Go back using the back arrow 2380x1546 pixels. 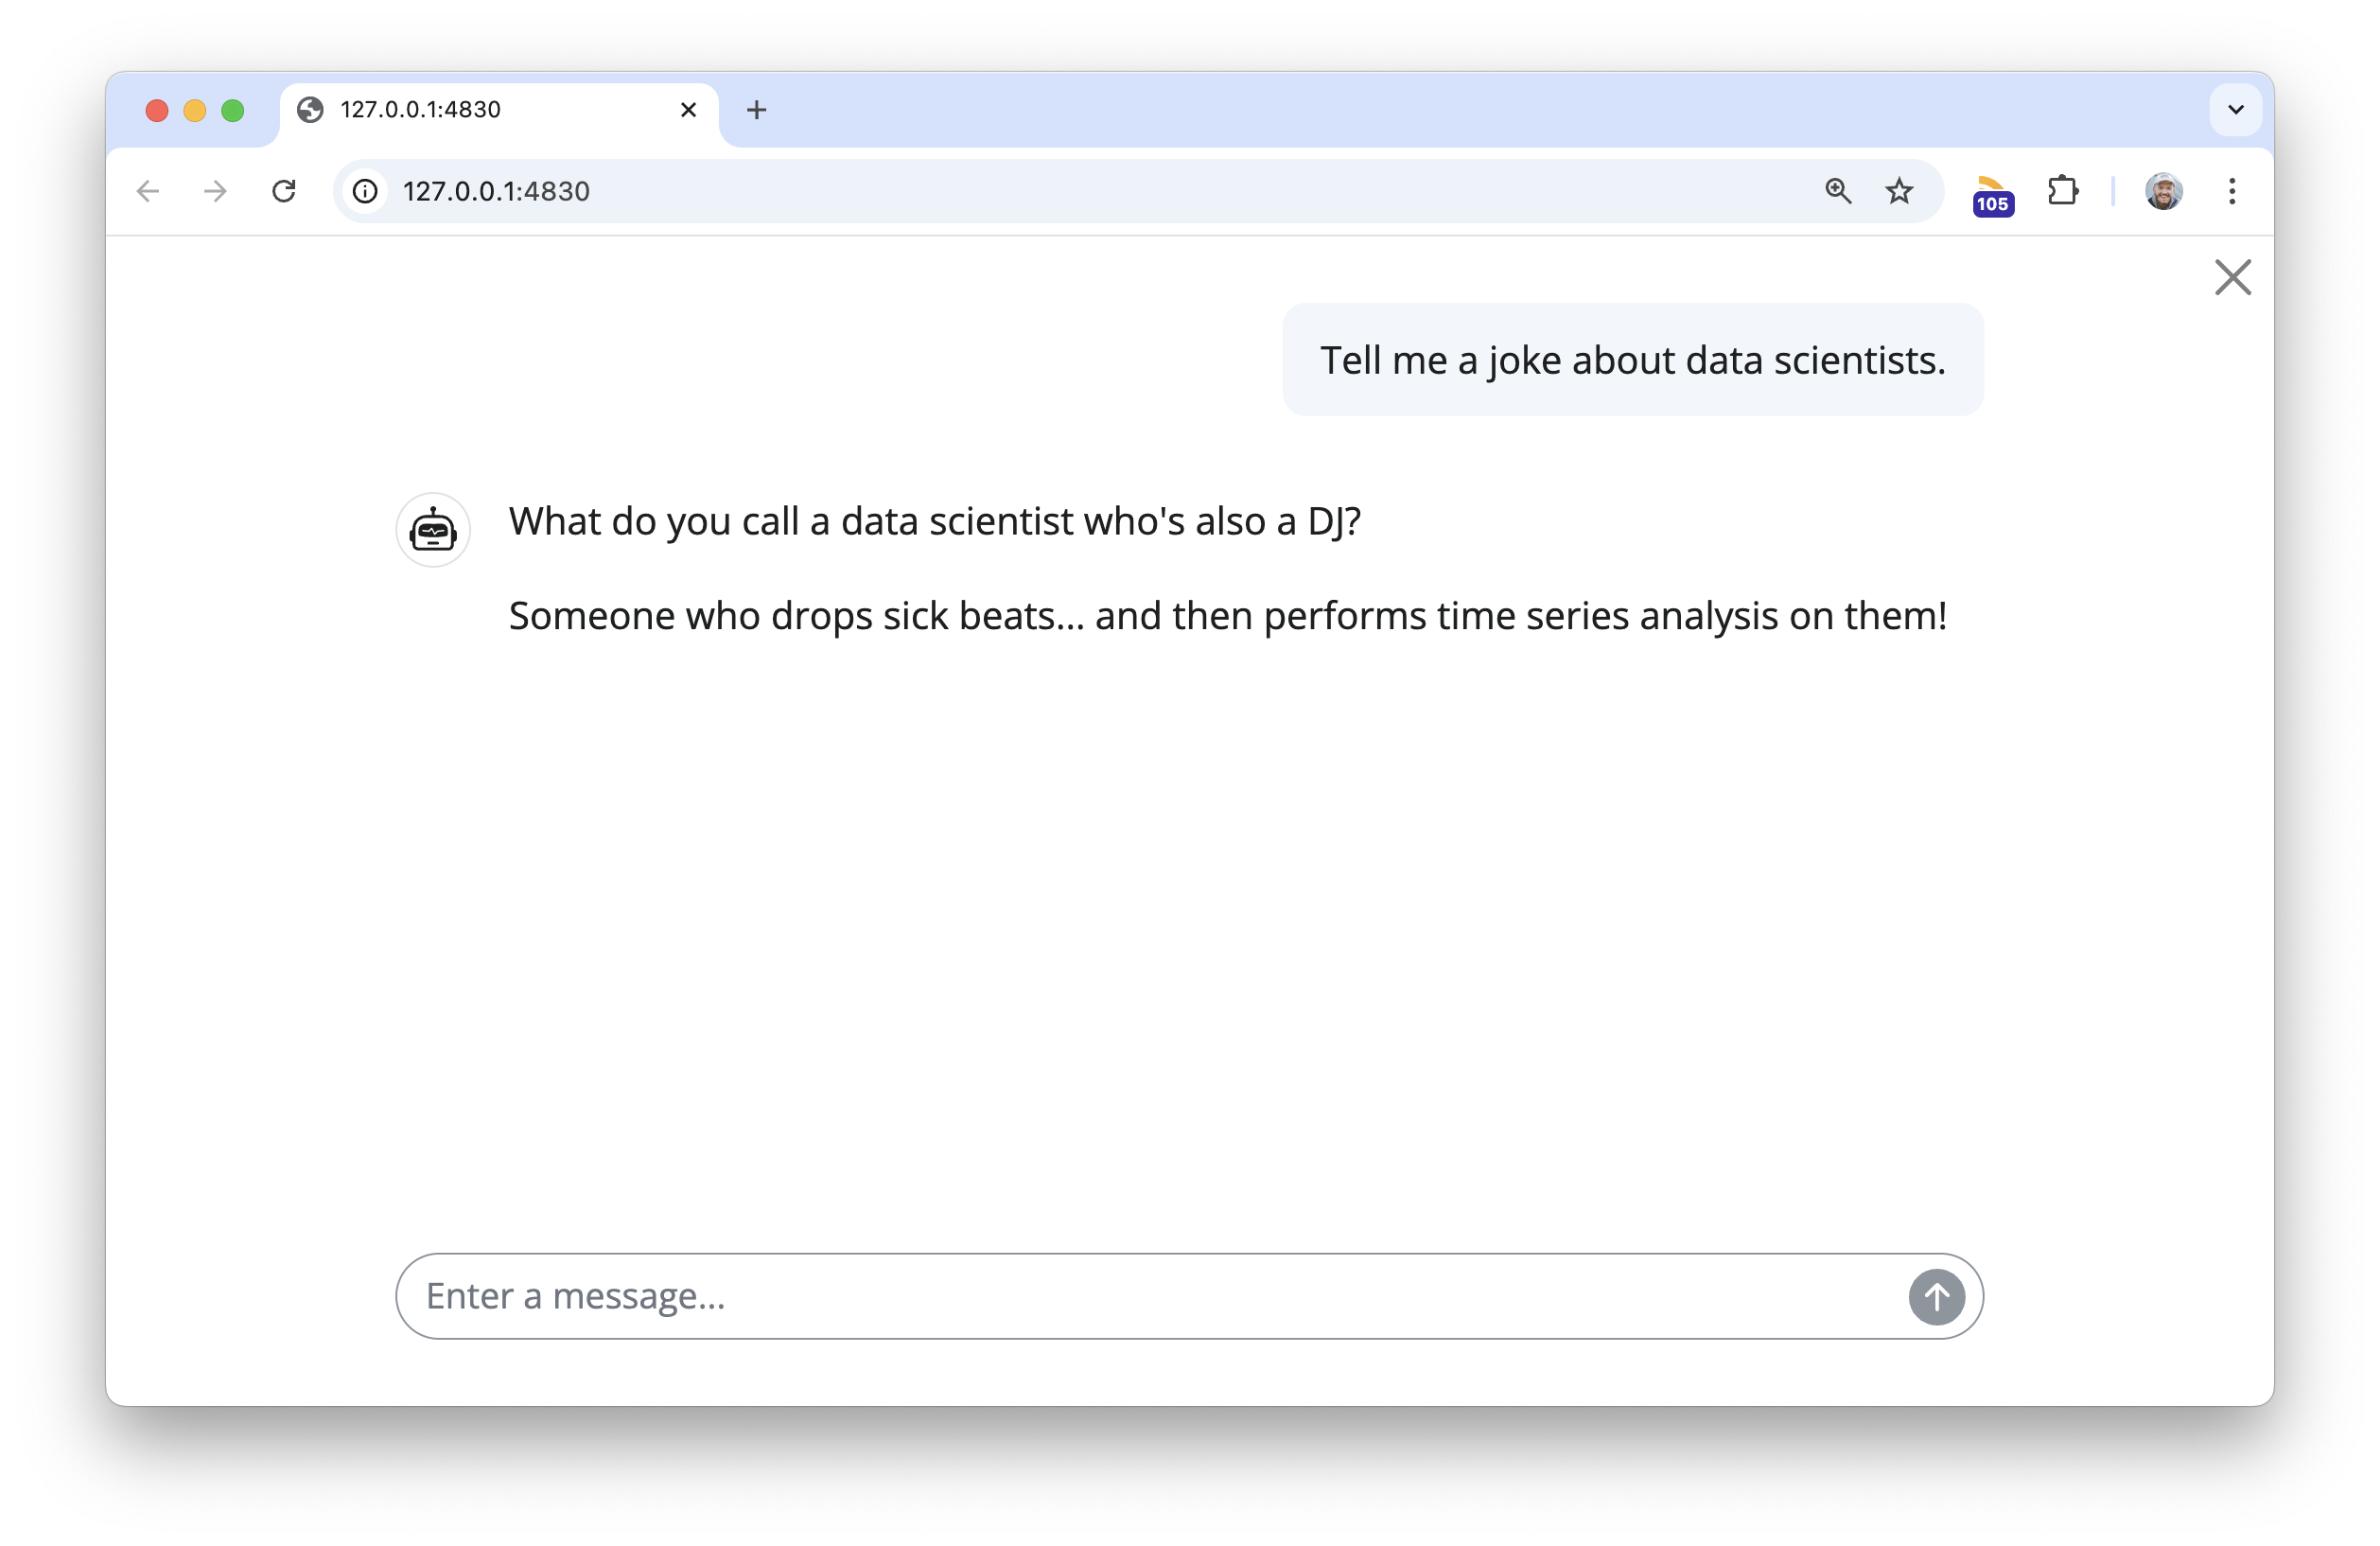point(148,191)
